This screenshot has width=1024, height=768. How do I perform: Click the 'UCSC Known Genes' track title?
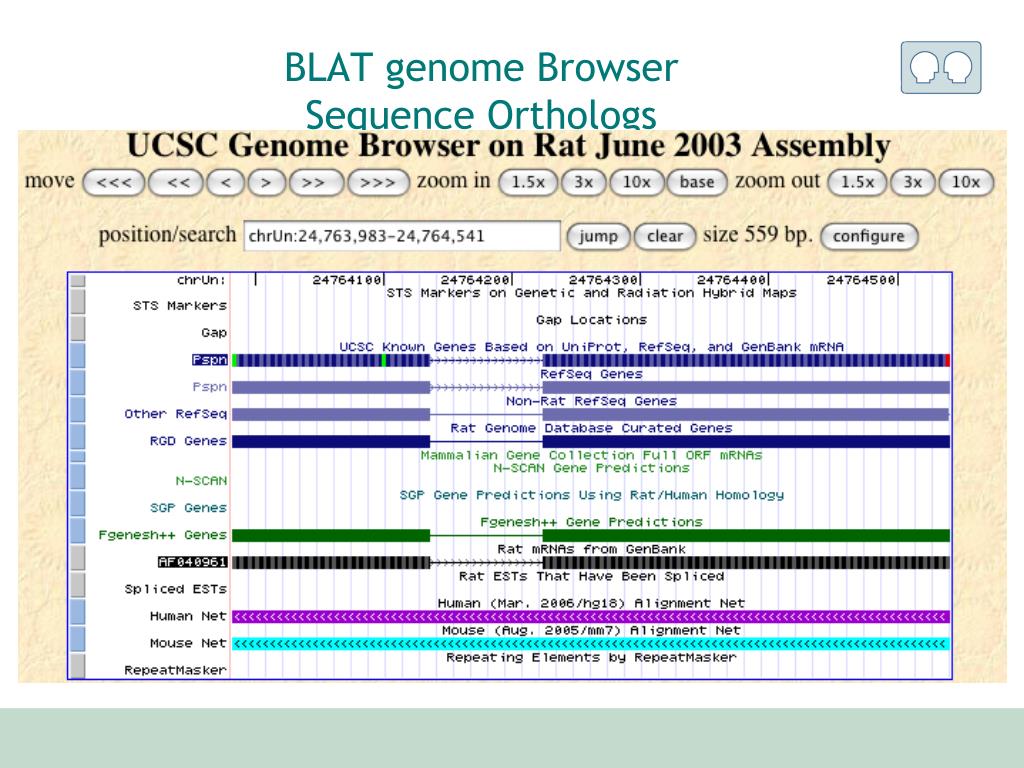[591, 347]
